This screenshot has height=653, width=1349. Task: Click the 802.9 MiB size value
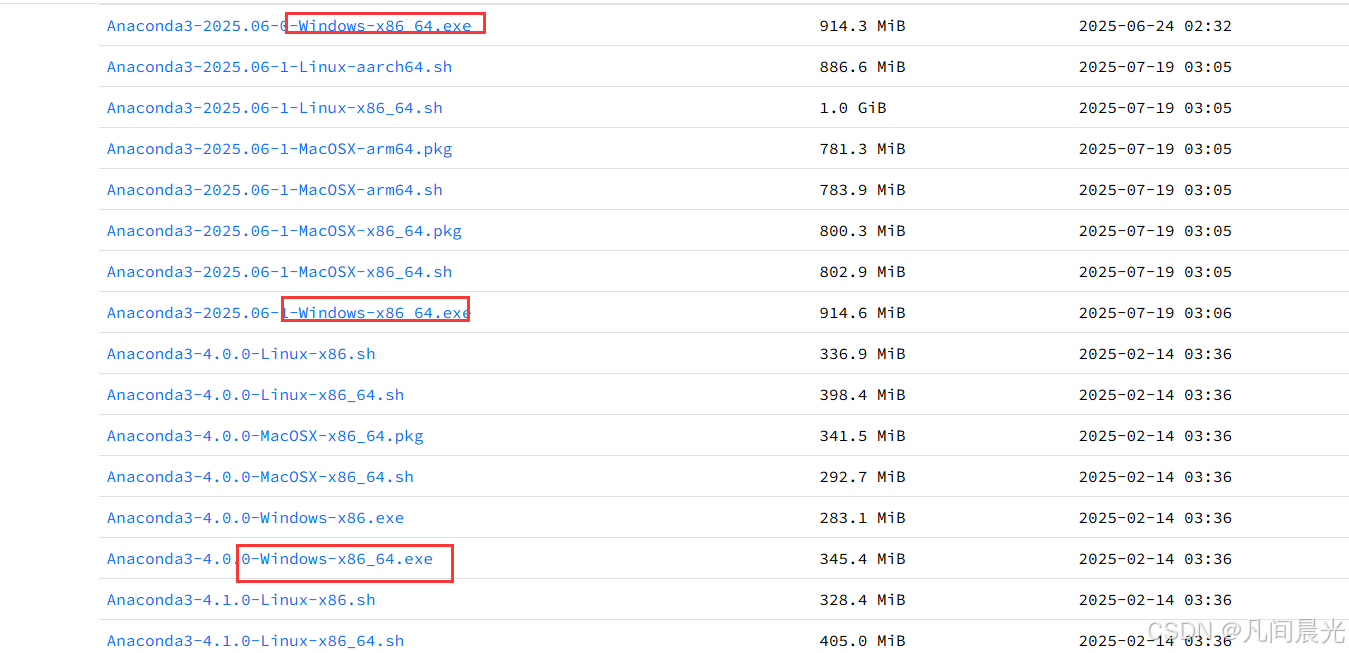coord(862,272)
